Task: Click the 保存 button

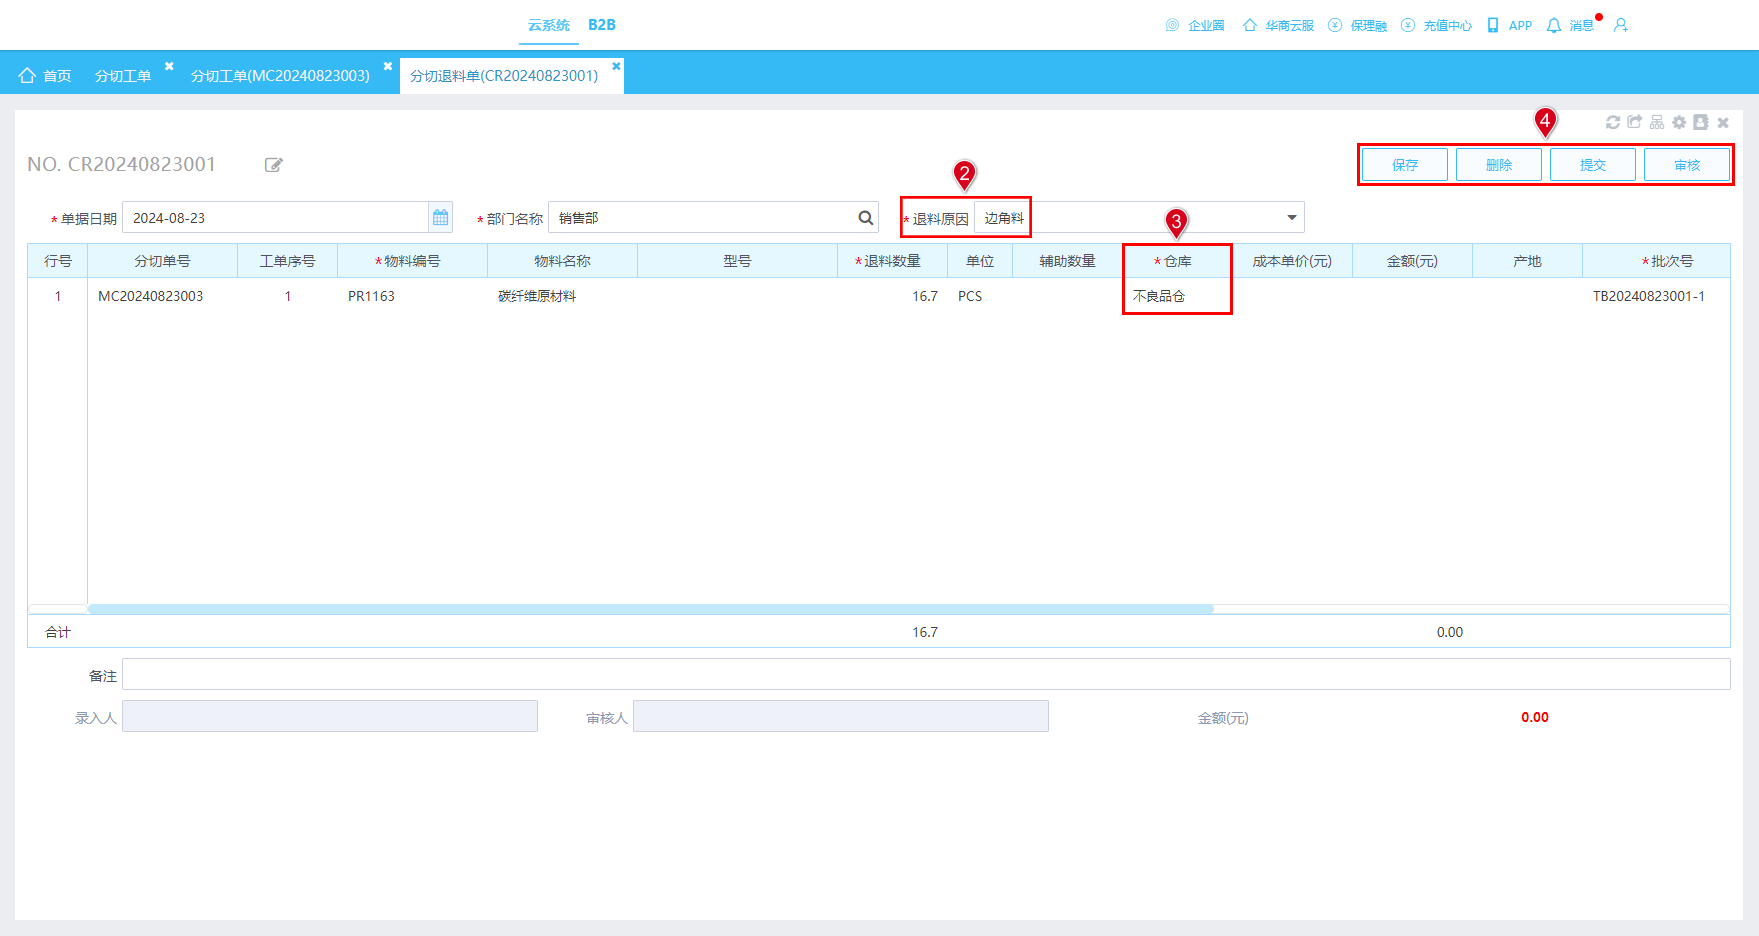Action: click(x=1405, y=165)
